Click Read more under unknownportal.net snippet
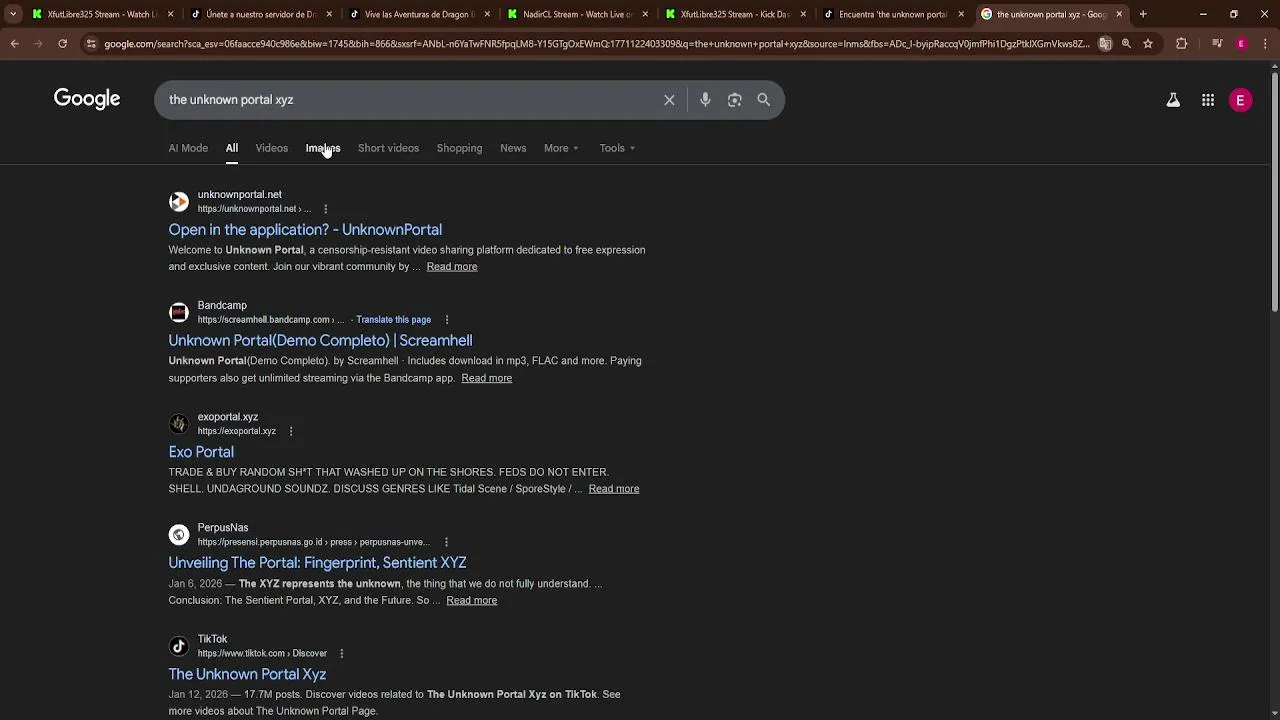 [x=452, y=267]
